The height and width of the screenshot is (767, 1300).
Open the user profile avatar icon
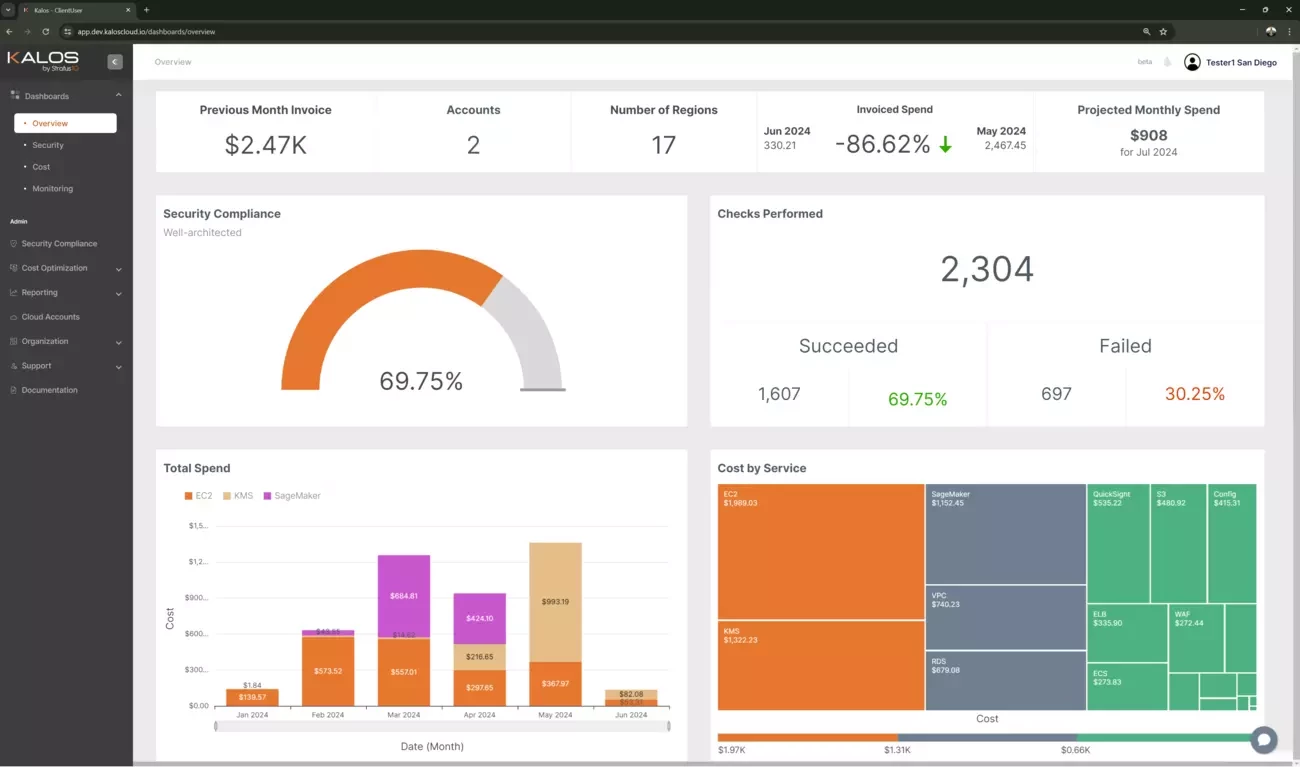pos(1192,62)
